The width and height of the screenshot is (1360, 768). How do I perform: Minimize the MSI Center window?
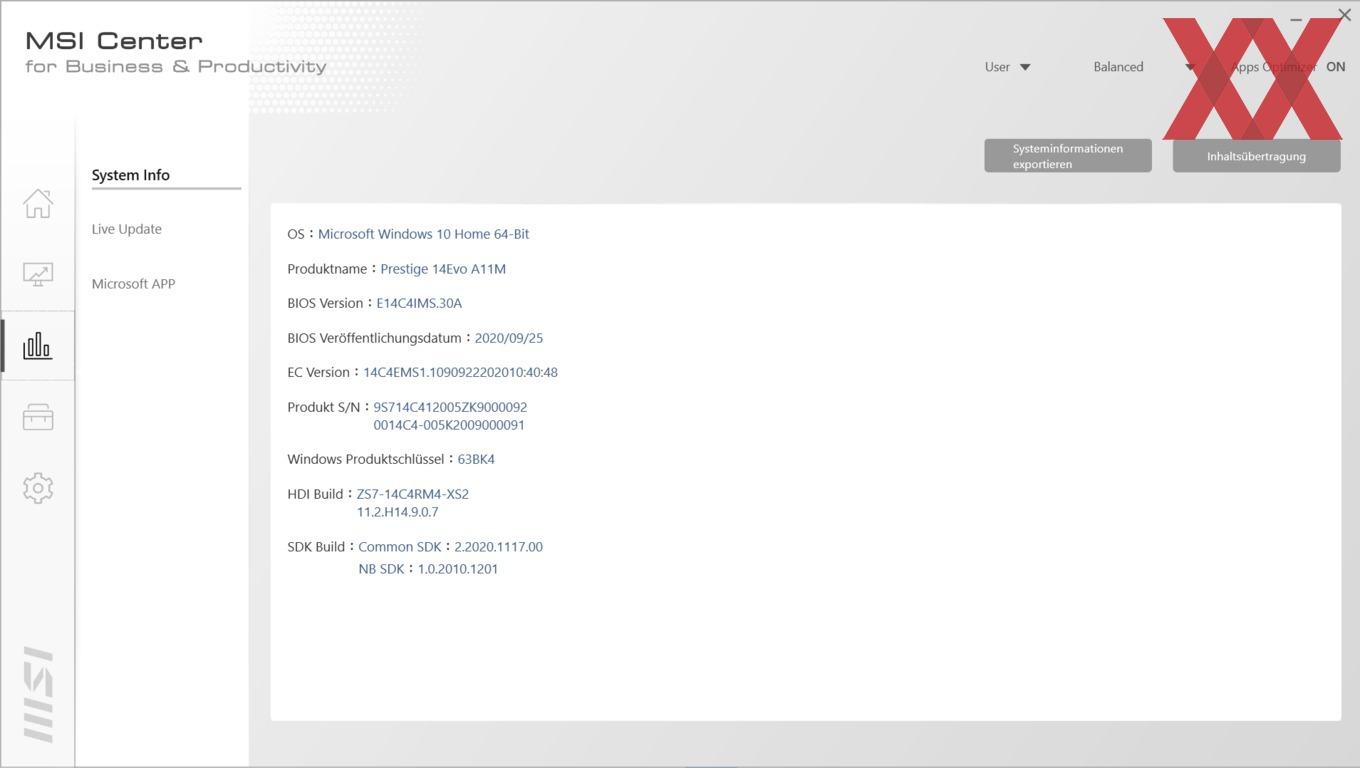[1296, 19]
